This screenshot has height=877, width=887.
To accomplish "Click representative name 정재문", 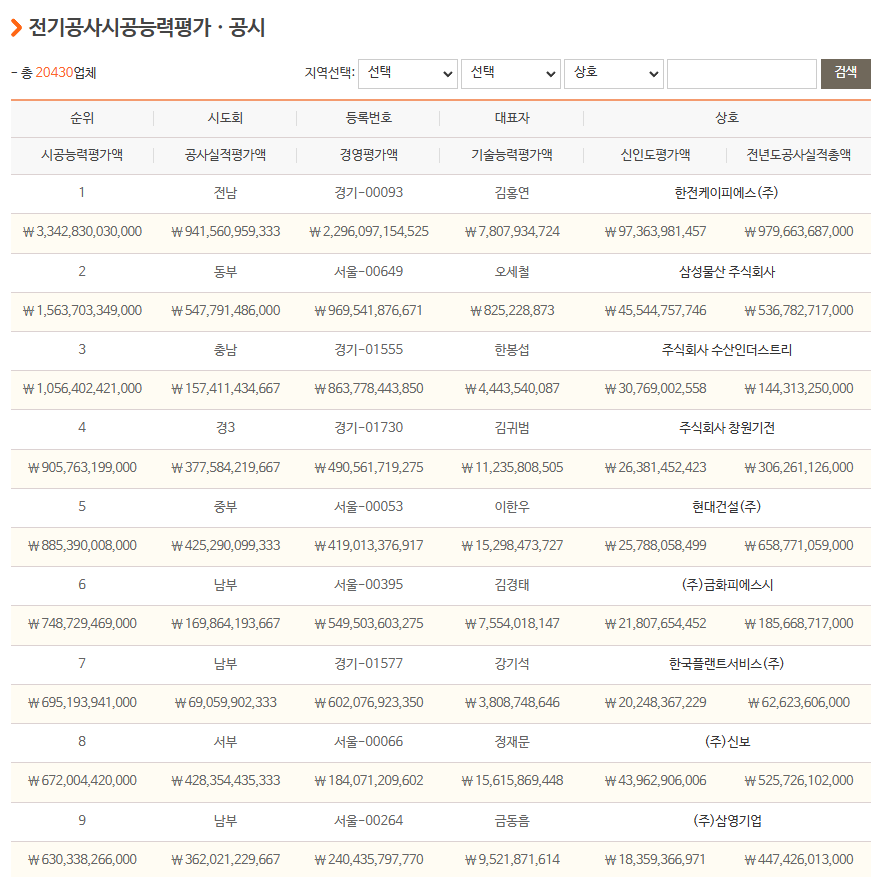I will (512, 741).
